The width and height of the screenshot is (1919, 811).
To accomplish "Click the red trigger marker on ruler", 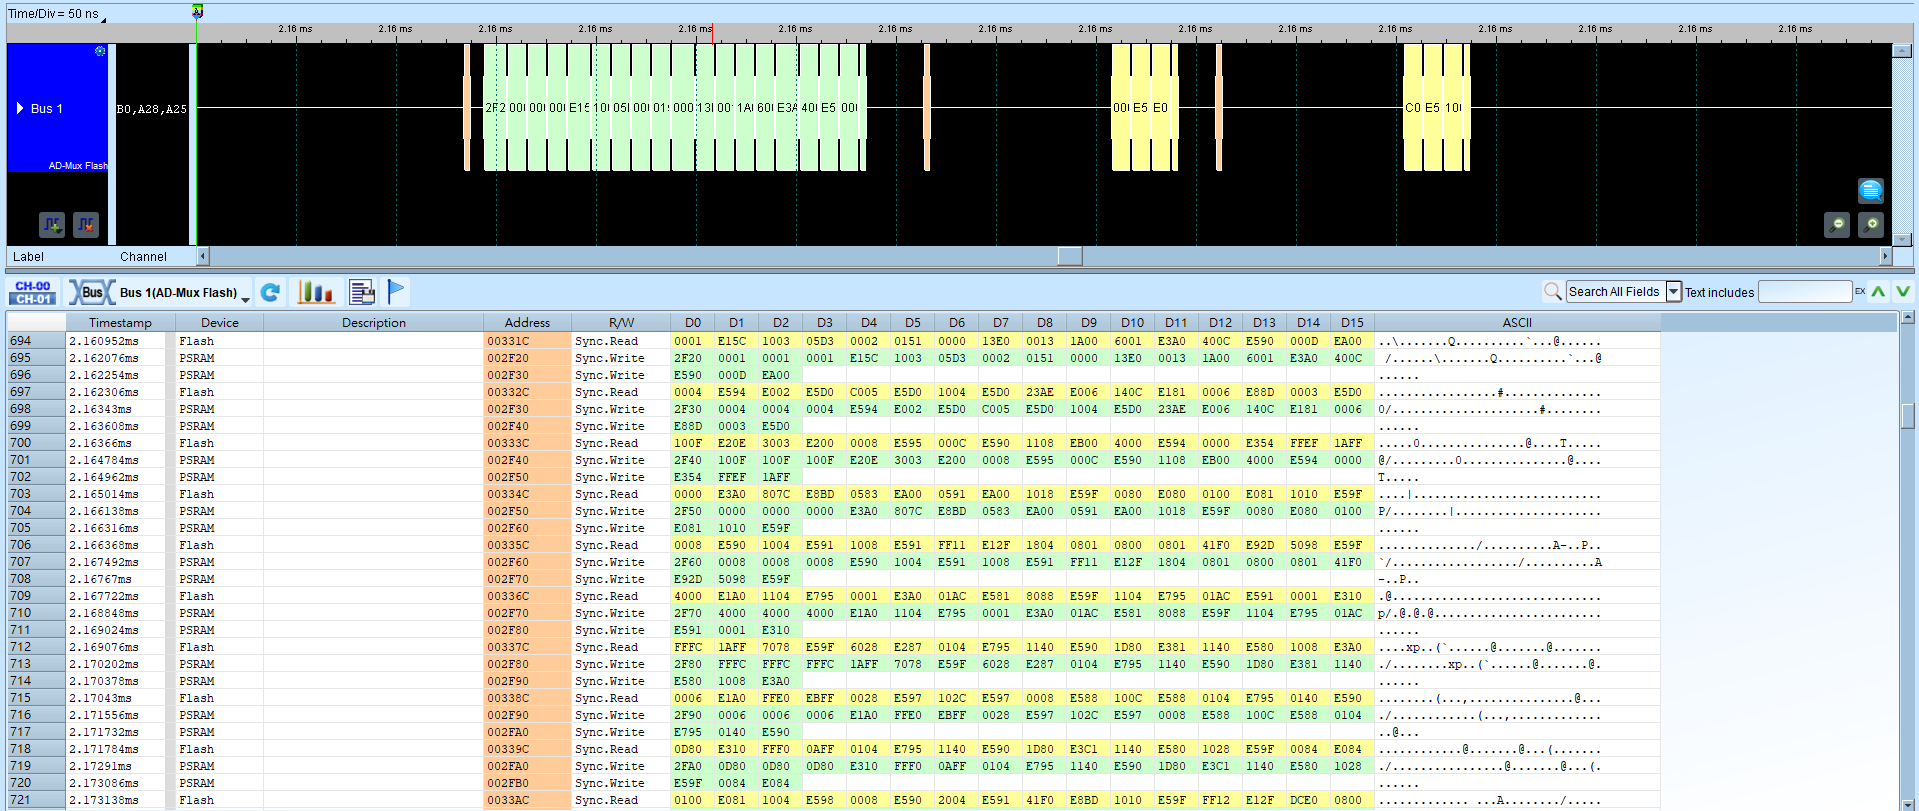I will 712,33.
